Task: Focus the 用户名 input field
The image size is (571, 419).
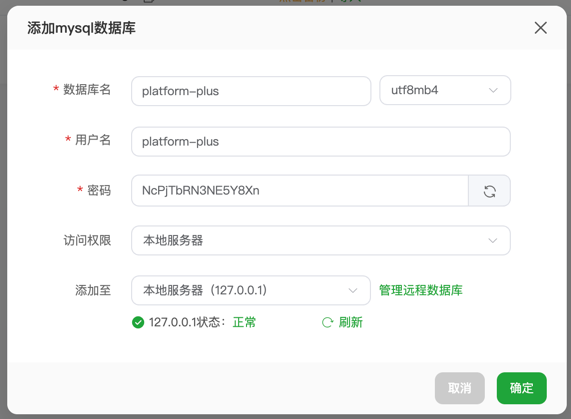Action: click(x=321, y=142)
